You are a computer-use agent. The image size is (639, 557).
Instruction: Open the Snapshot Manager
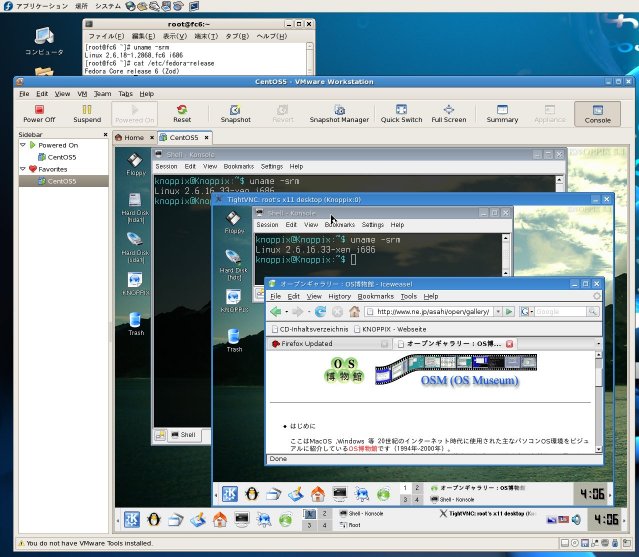pyautogui.click(x=339, y=114)
